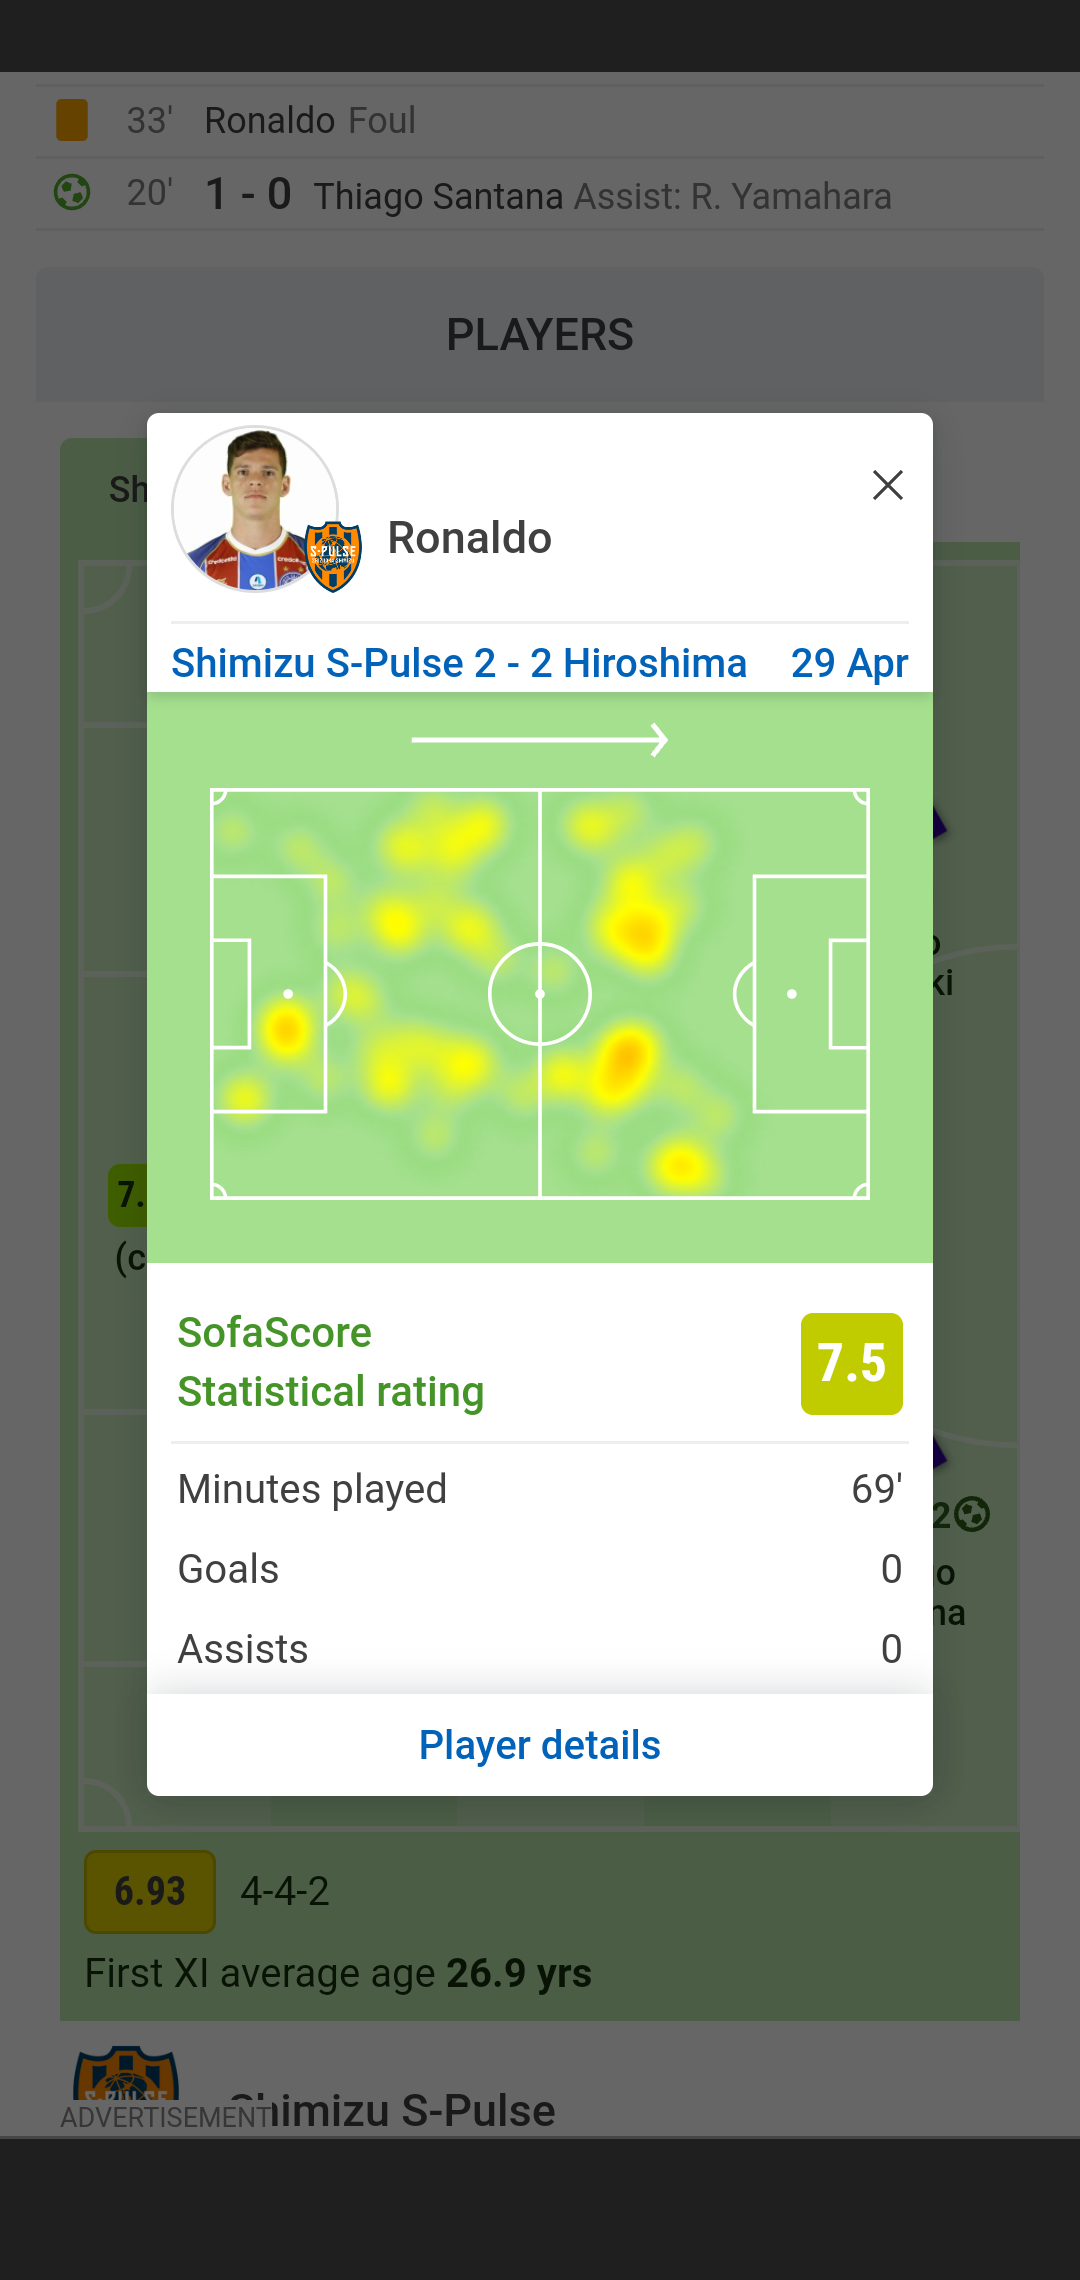This screenshot has height=2280, width=1080.
Task: Tap the 7.5 rating badge
Action: (851, 1363)
